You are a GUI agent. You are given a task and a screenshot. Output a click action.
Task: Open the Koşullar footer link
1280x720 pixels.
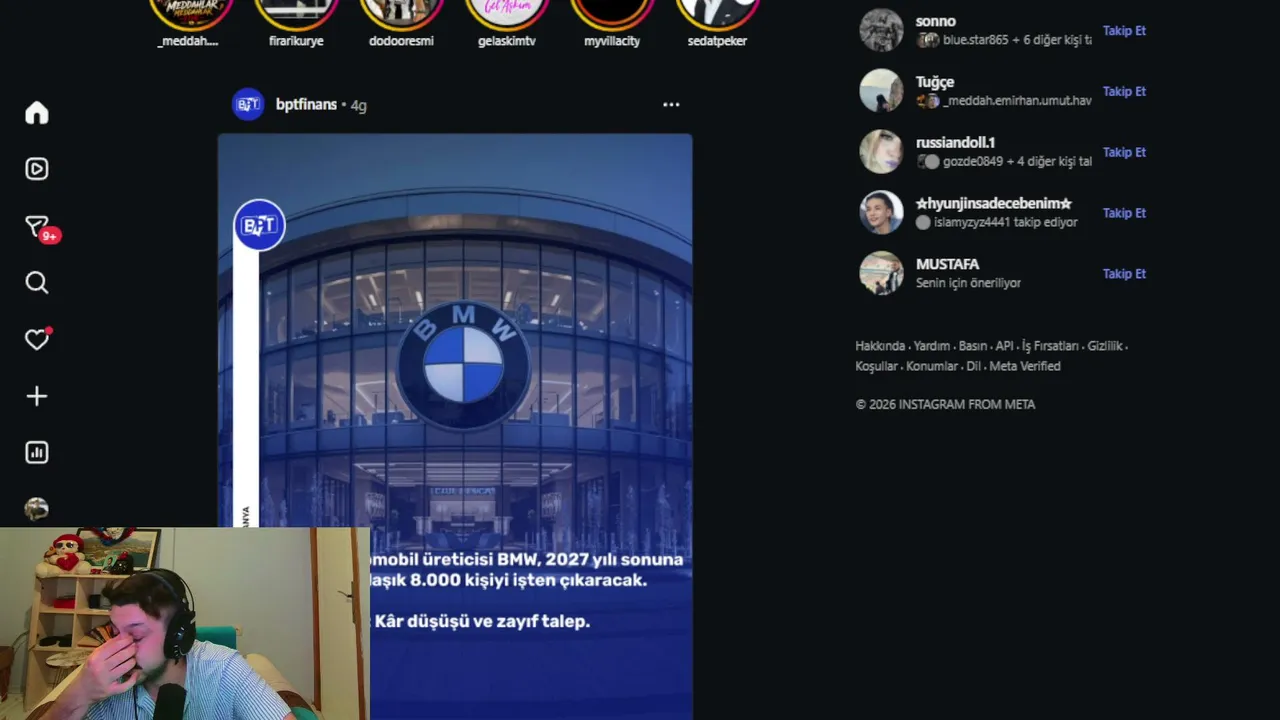click(x=876, y=366)
